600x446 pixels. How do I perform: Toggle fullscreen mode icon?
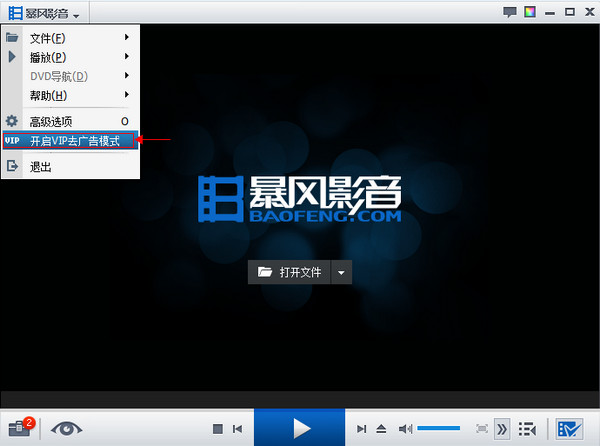(x=482, y=428)
